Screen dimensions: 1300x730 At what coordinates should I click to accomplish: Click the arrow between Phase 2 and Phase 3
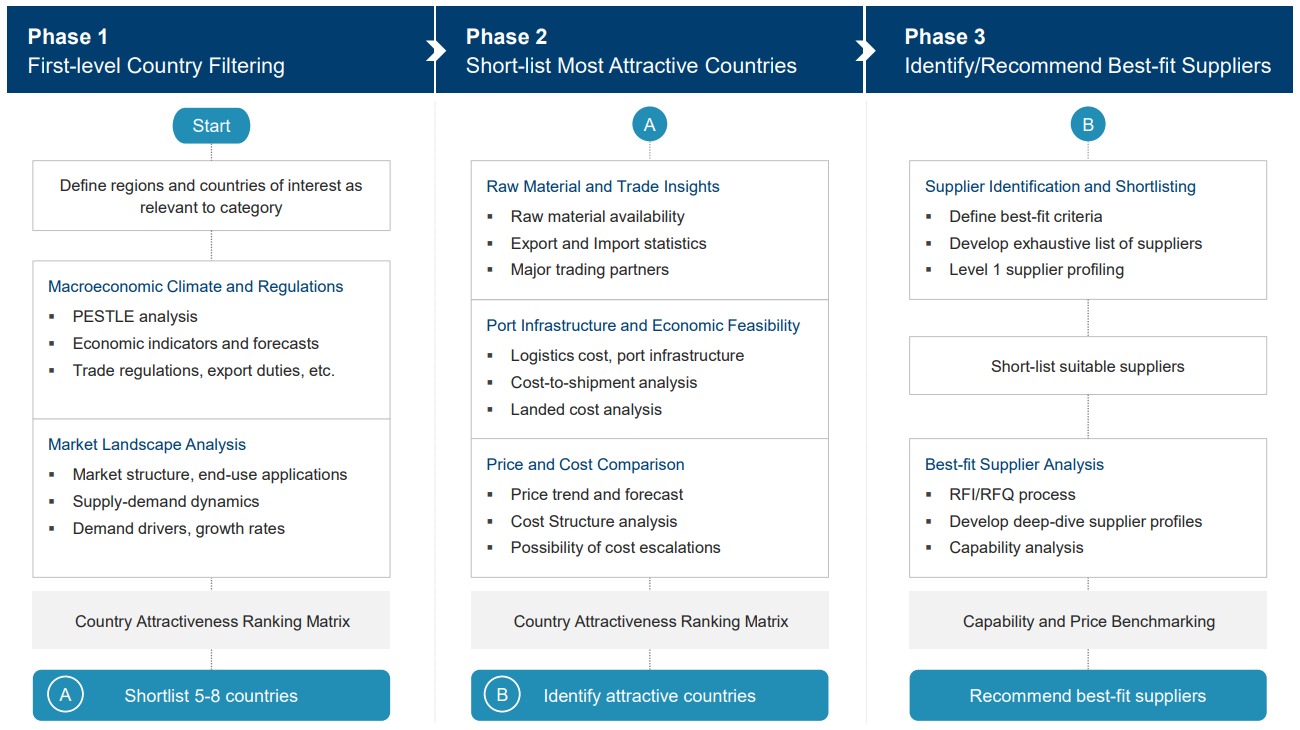(866, 50)
